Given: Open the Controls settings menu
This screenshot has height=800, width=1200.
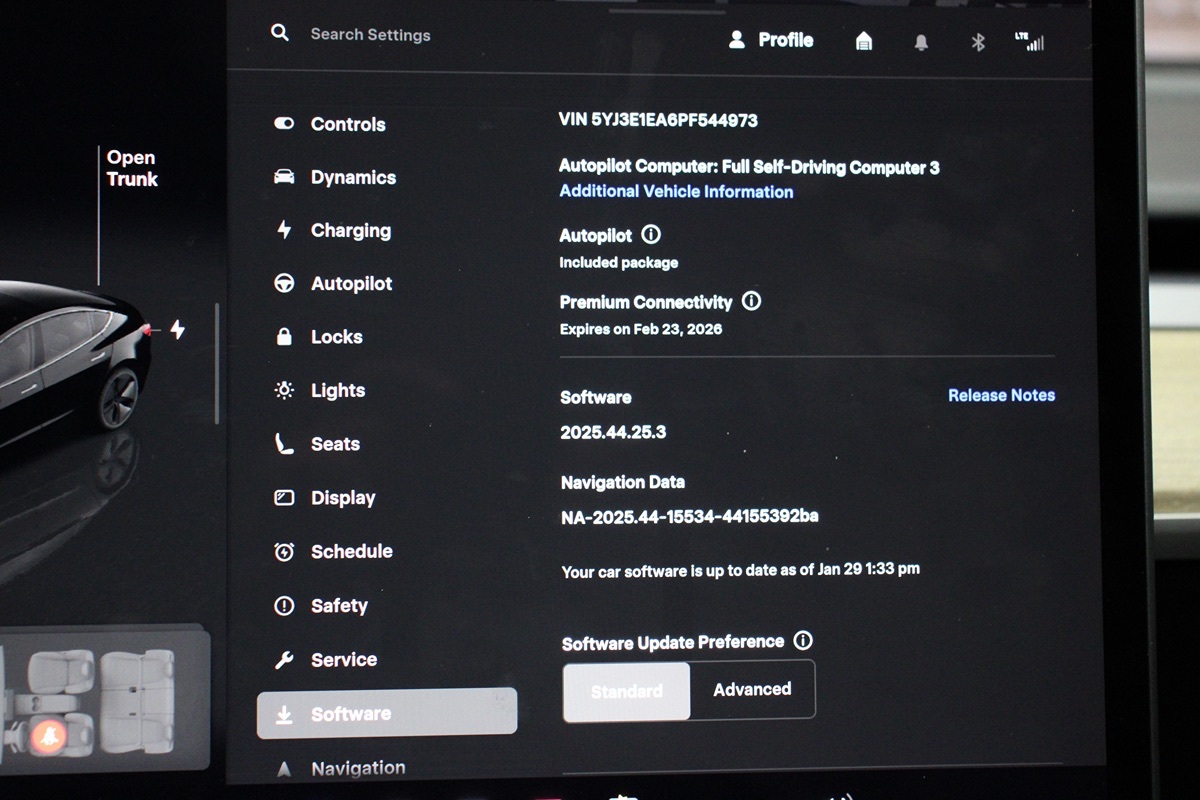Looking at the screenshot, I should [x=347, y=124].
